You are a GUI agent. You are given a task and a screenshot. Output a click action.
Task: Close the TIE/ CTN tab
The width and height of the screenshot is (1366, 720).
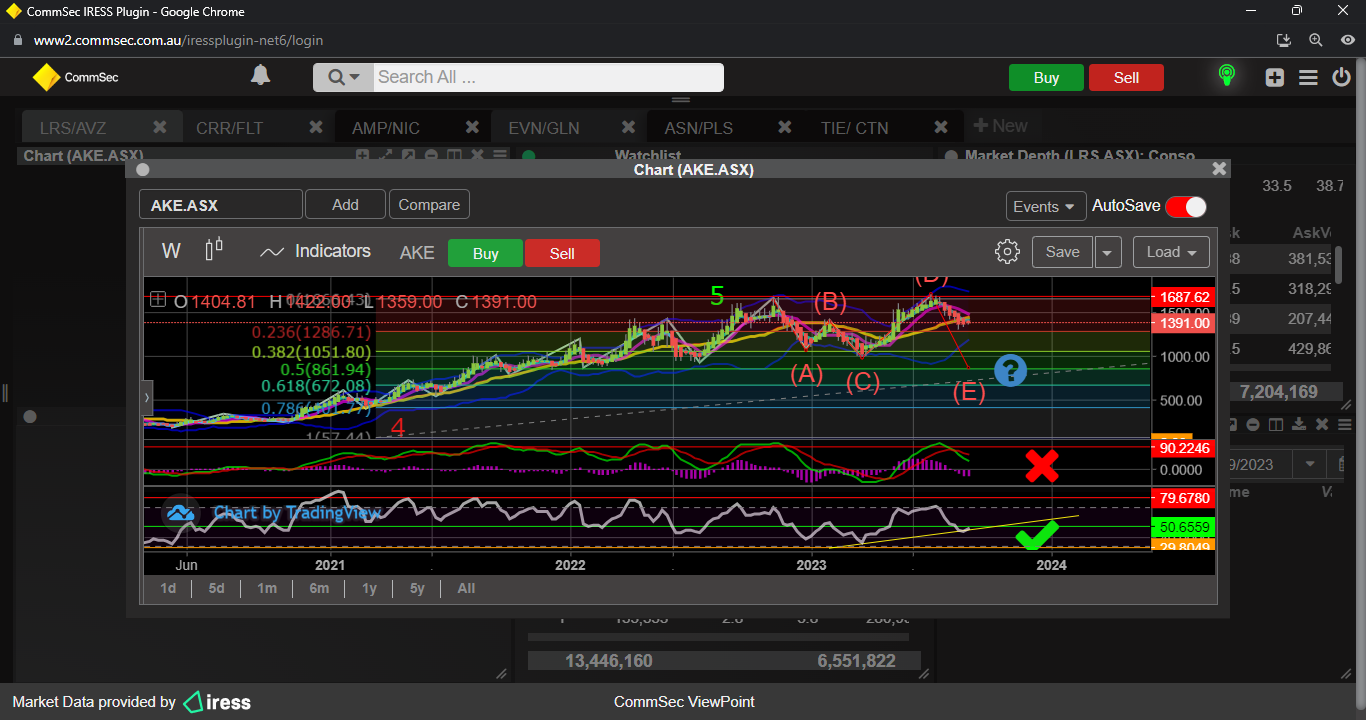[x=941, y=127]
